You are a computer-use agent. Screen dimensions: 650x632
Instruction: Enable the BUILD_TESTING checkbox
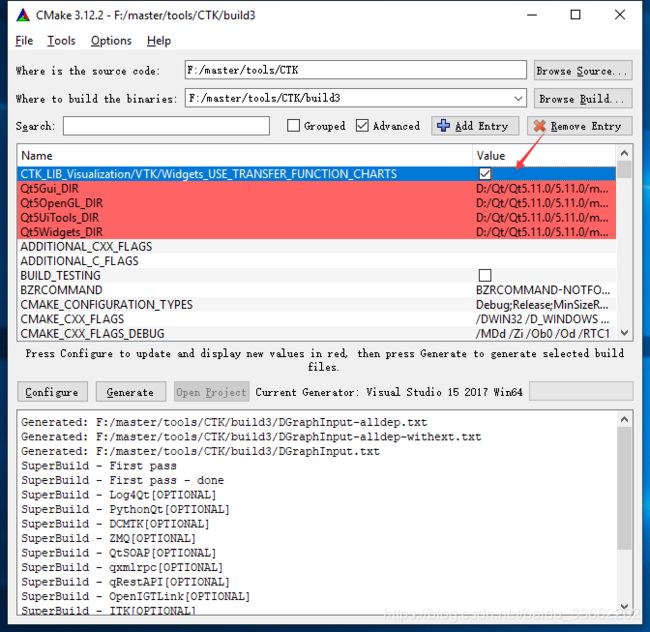click(485, 275)
